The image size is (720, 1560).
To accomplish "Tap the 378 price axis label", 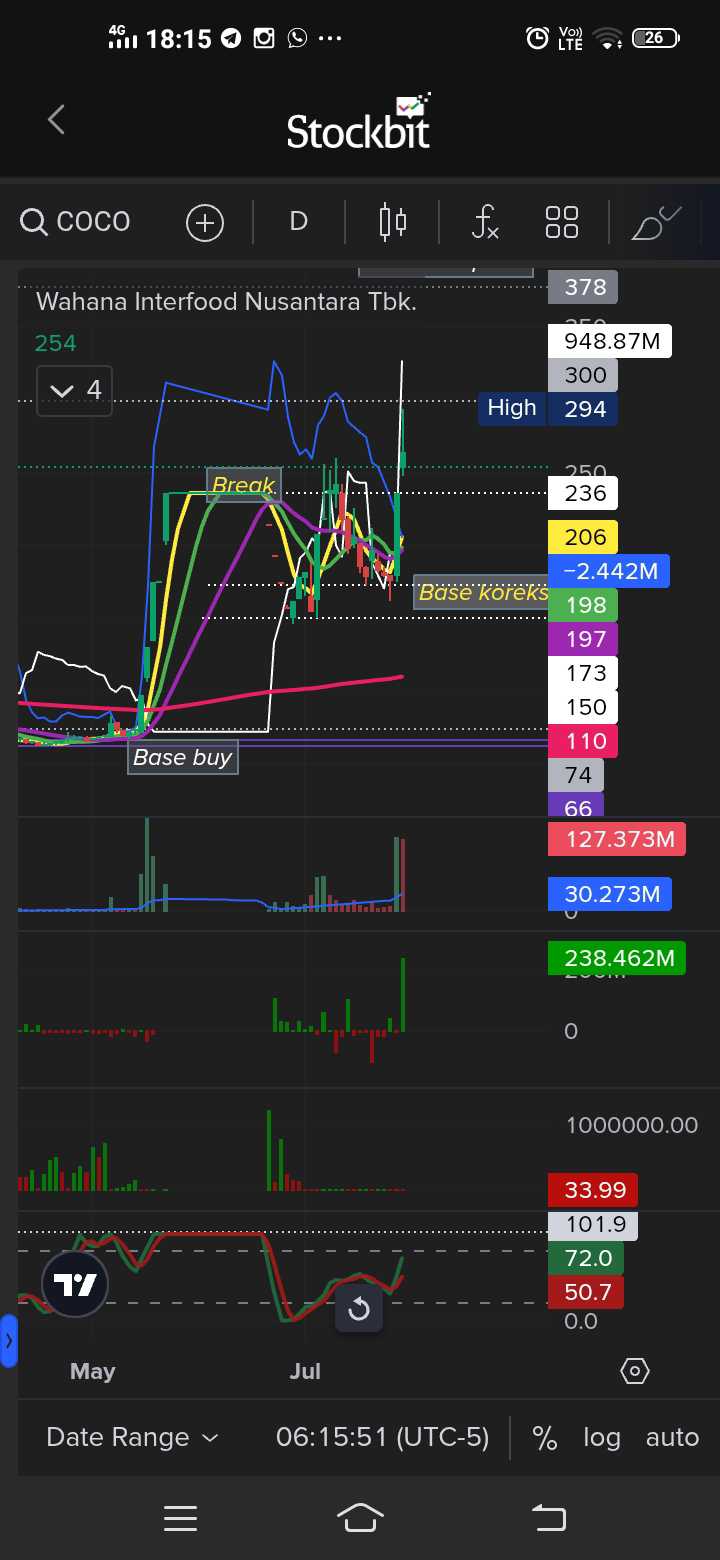I will (x=584, y=288).
